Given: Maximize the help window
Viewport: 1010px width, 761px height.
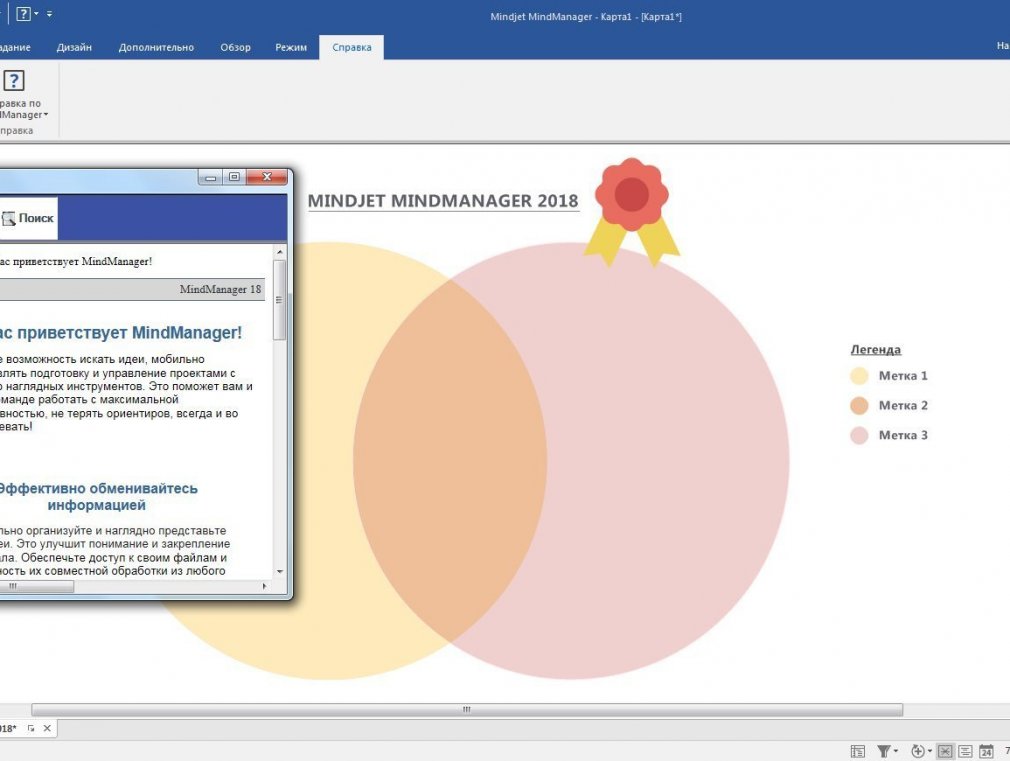Looking at the screenshot, I should tap(234, 177).
